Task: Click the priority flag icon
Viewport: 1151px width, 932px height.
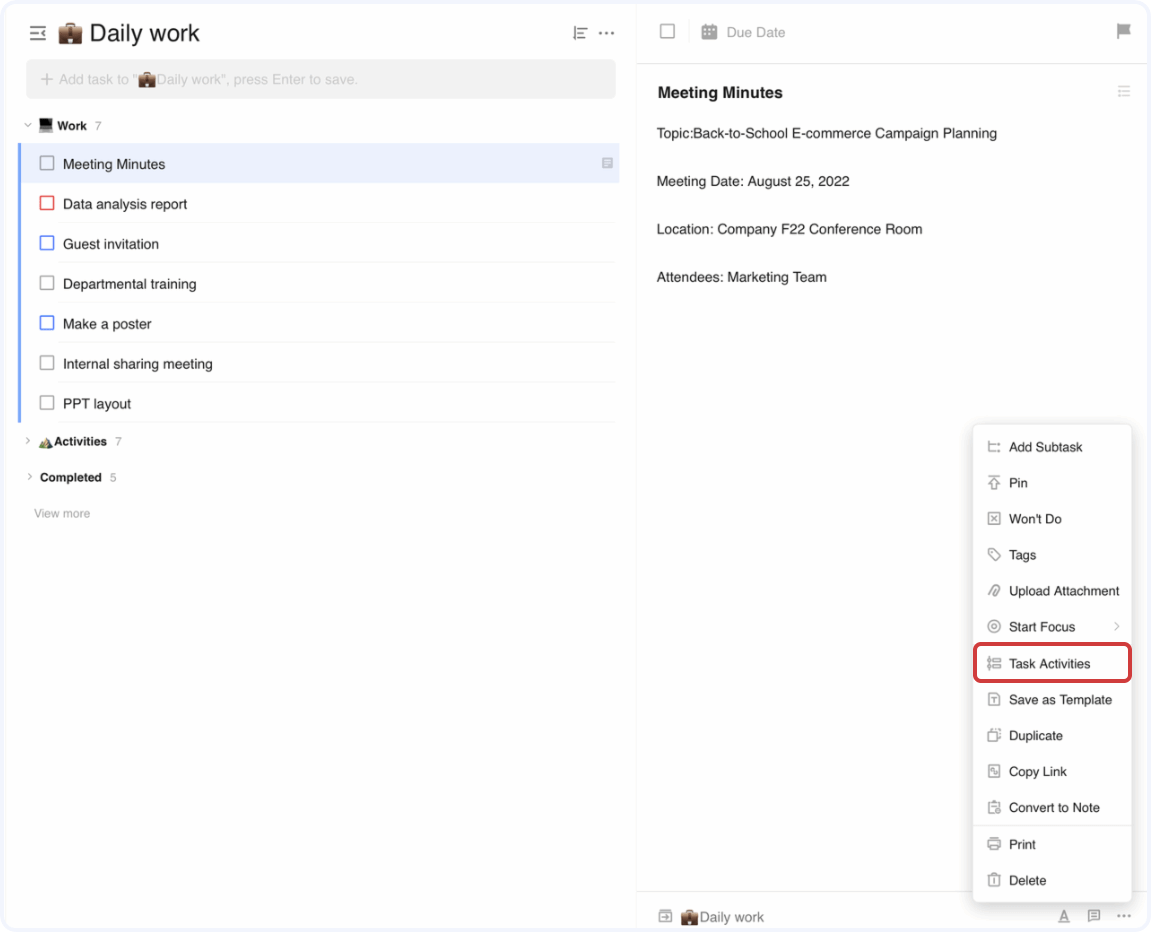Action: click(x=1124, y=32)
